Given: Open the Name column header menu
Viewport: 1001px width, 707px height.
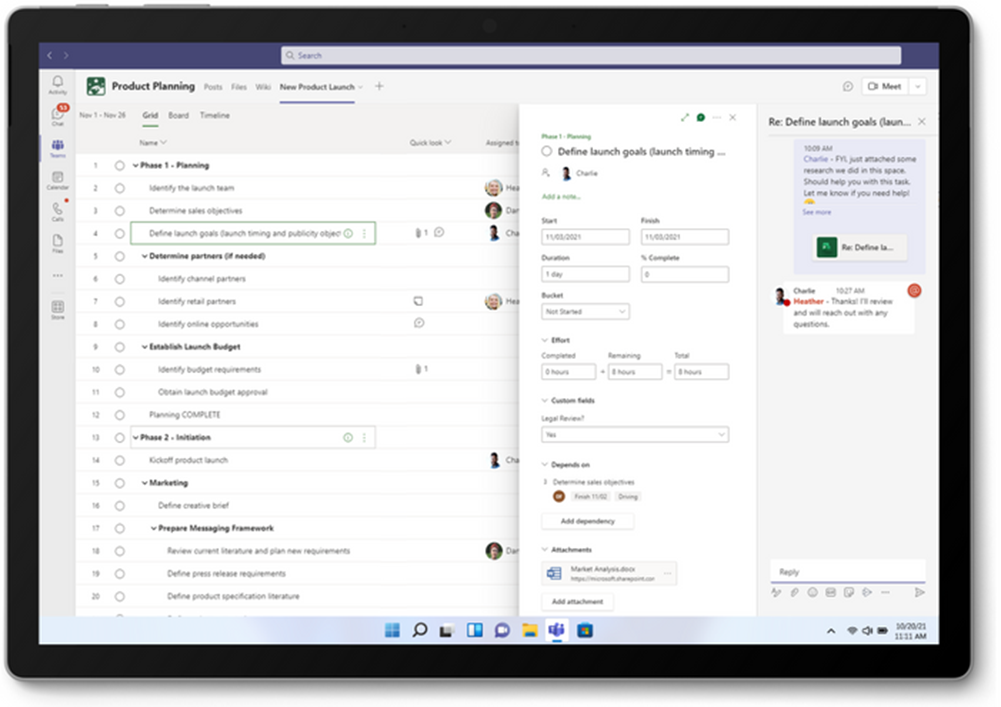Looking at the screenshot, I should pos(153,142).
